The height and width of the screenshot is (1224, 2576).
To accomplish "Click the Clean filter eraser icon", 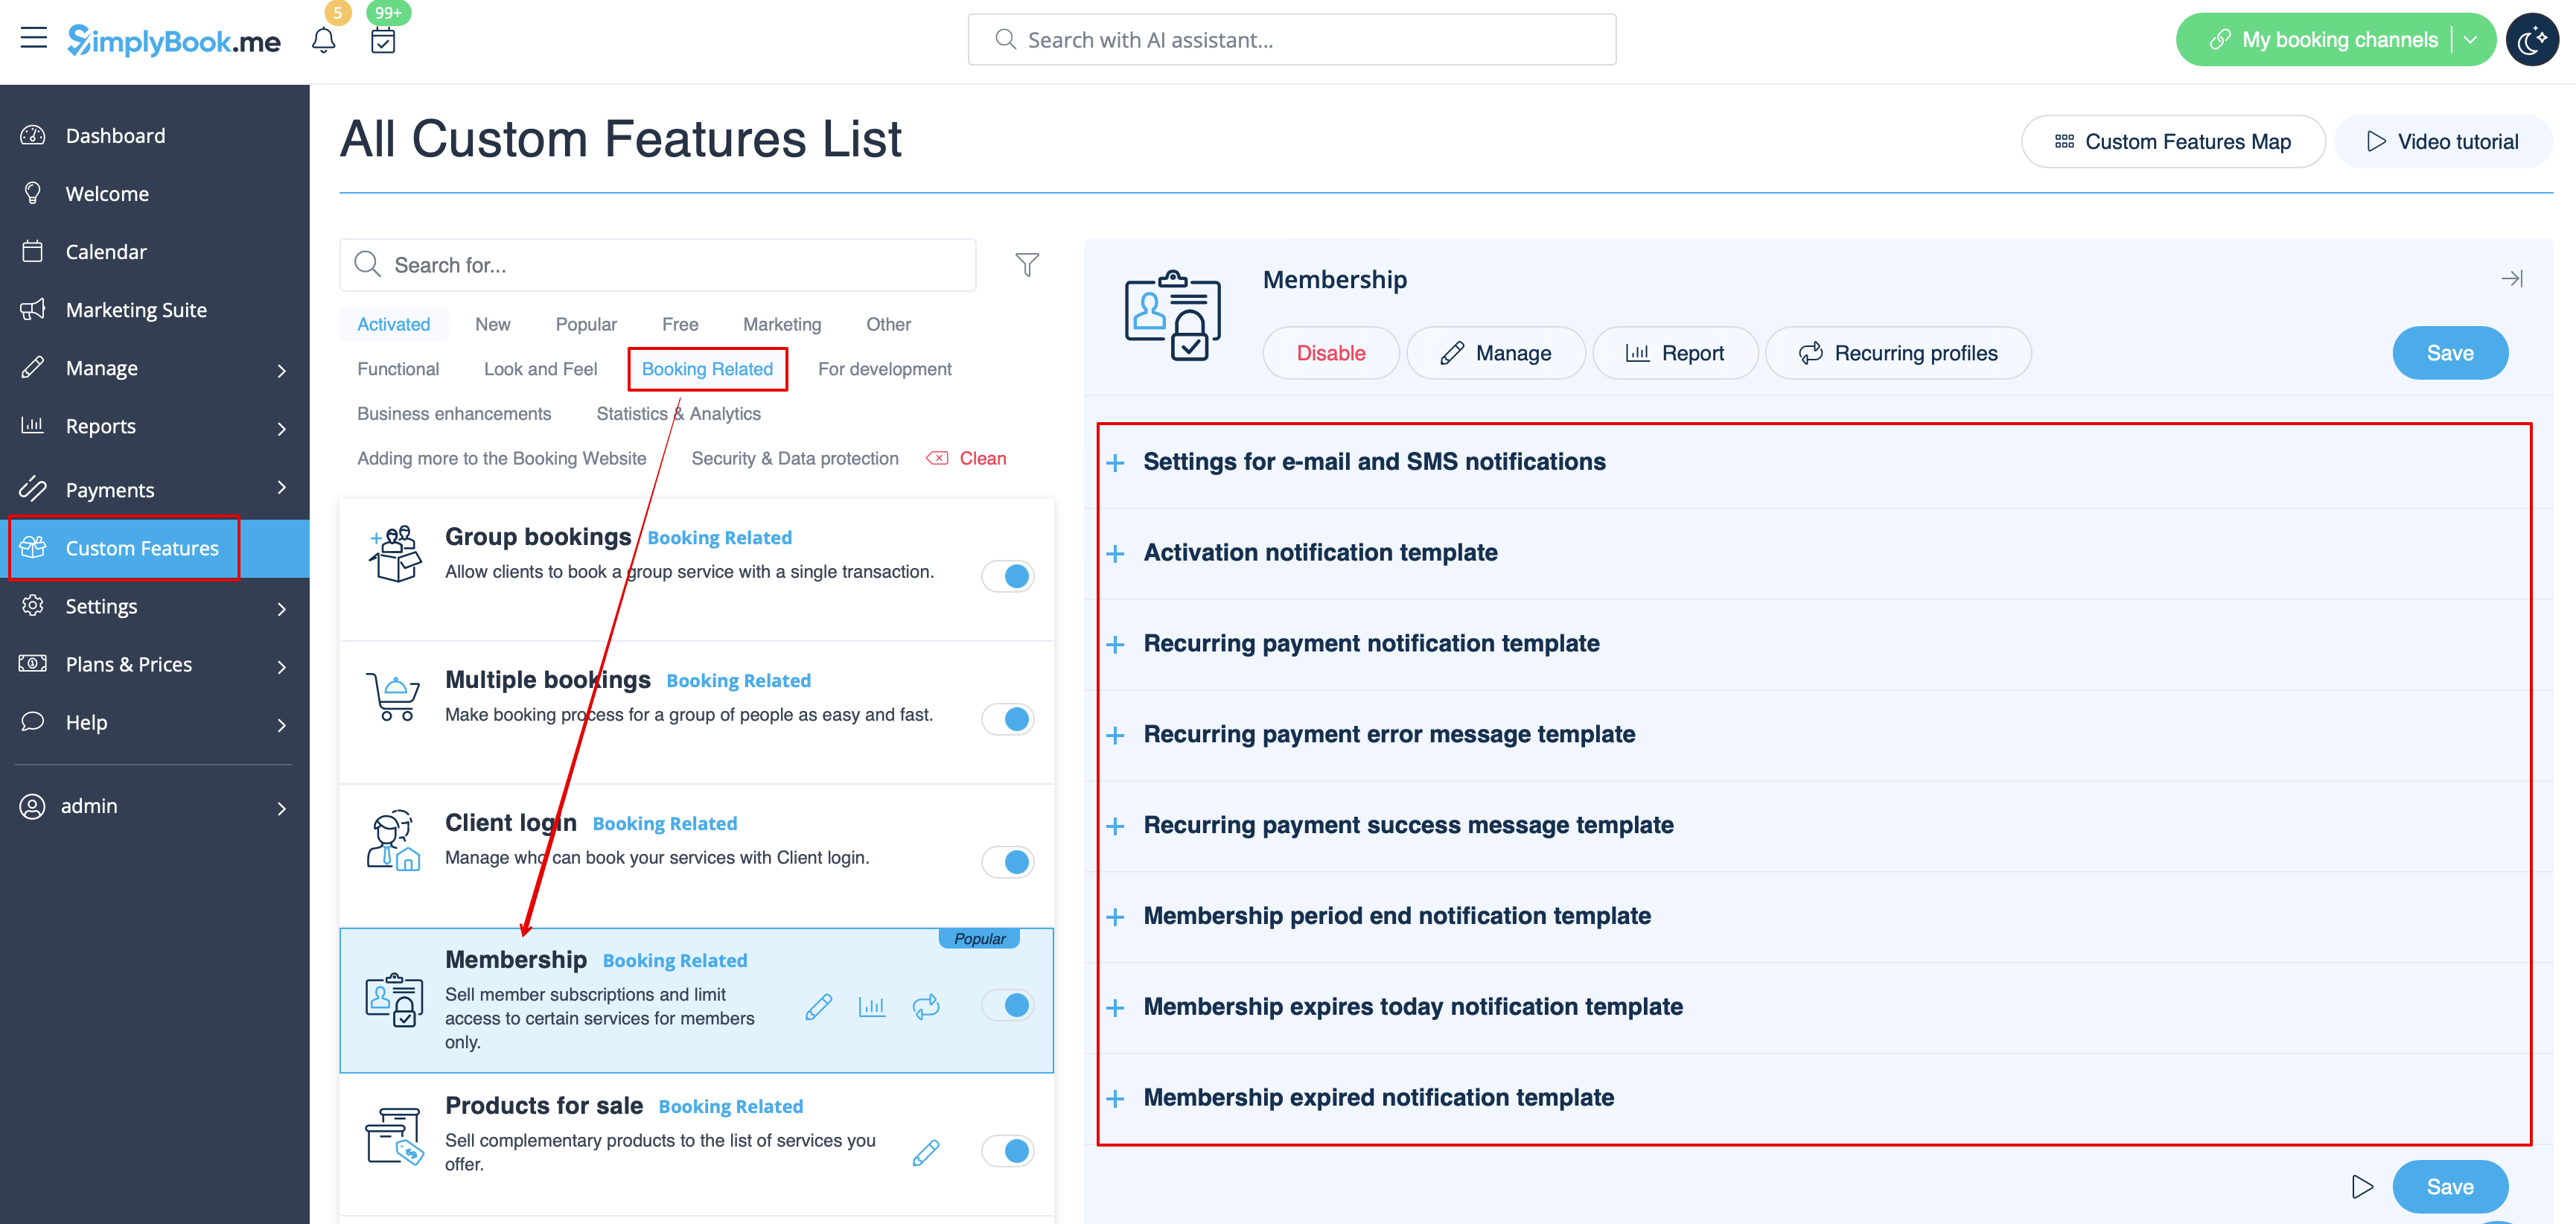I will coord(937,458).
